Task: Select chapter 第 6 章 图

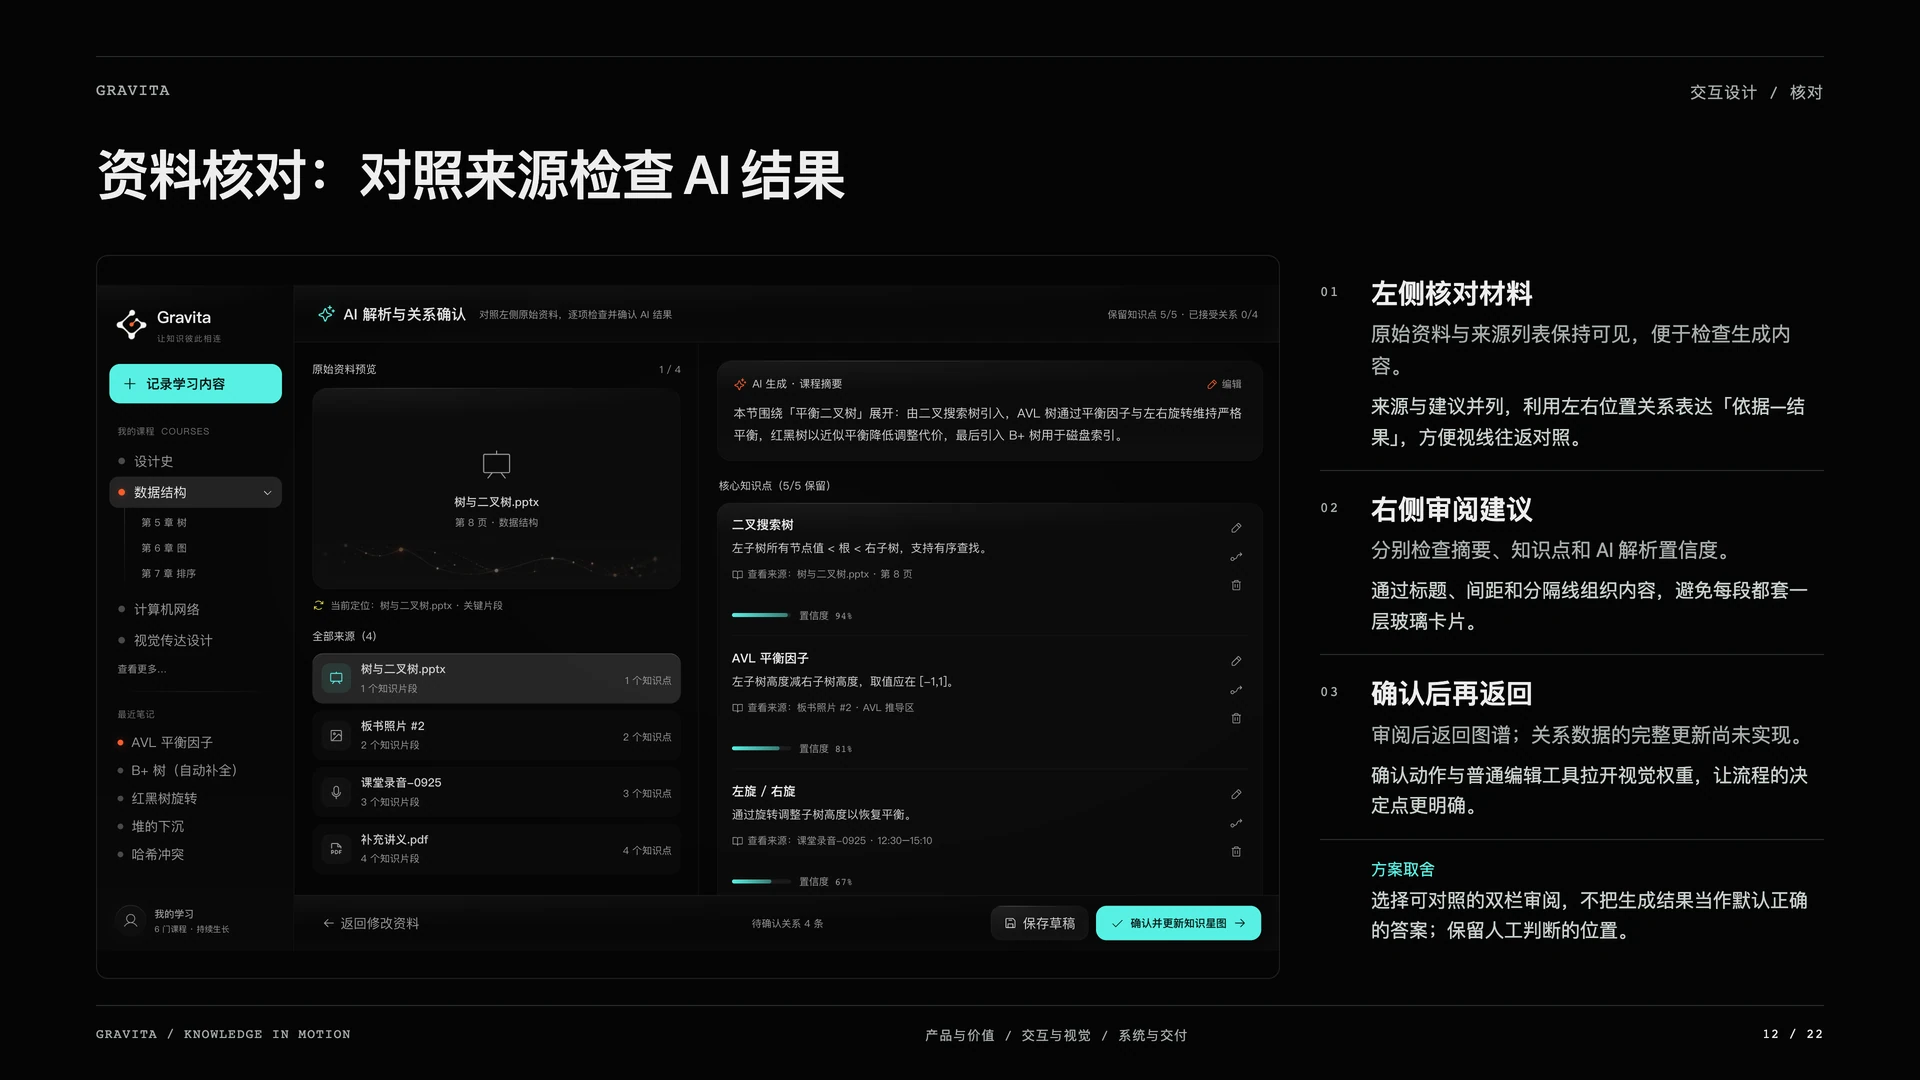Action: point(164,548)
